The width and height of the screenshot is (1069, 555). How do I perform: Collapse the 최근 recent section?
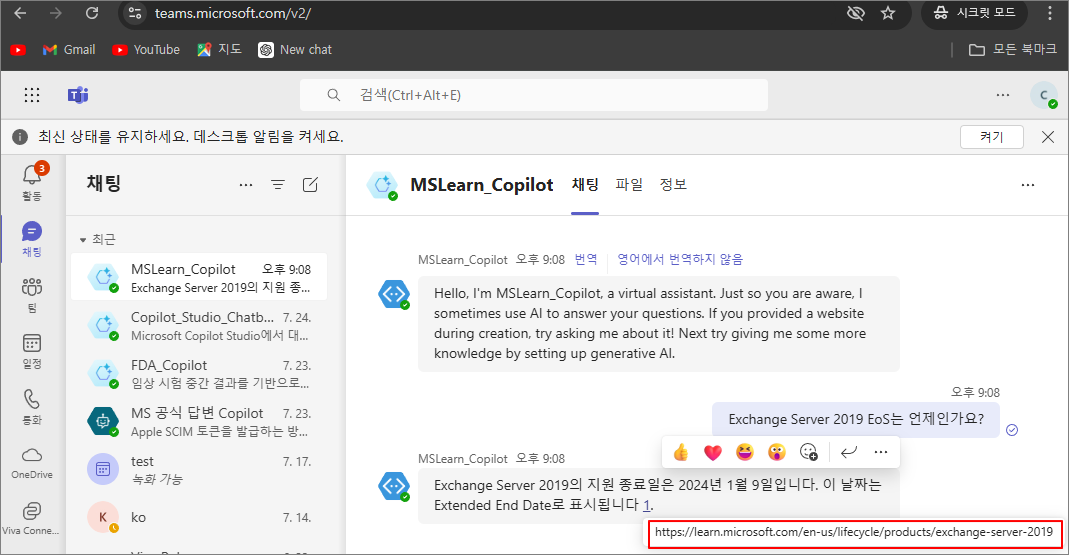97,239
